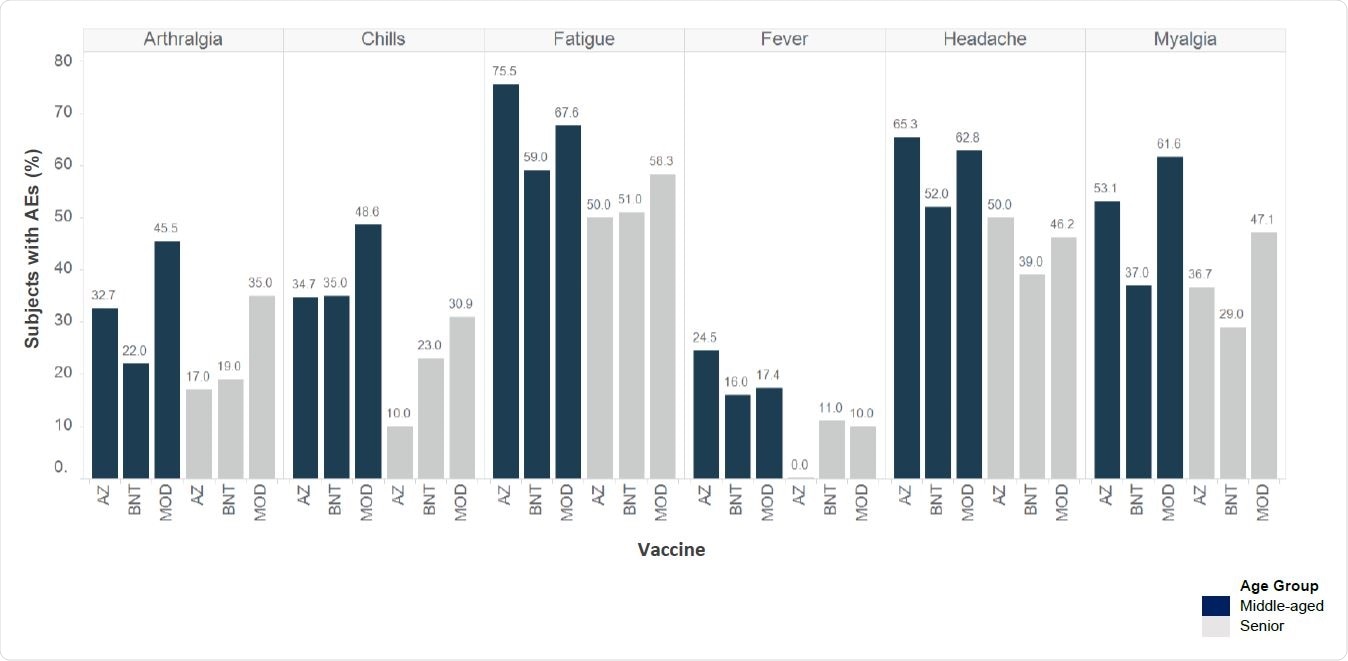The image size is (1348, 661).
Task: Click the Age Group legend title
Action: 1279,586
